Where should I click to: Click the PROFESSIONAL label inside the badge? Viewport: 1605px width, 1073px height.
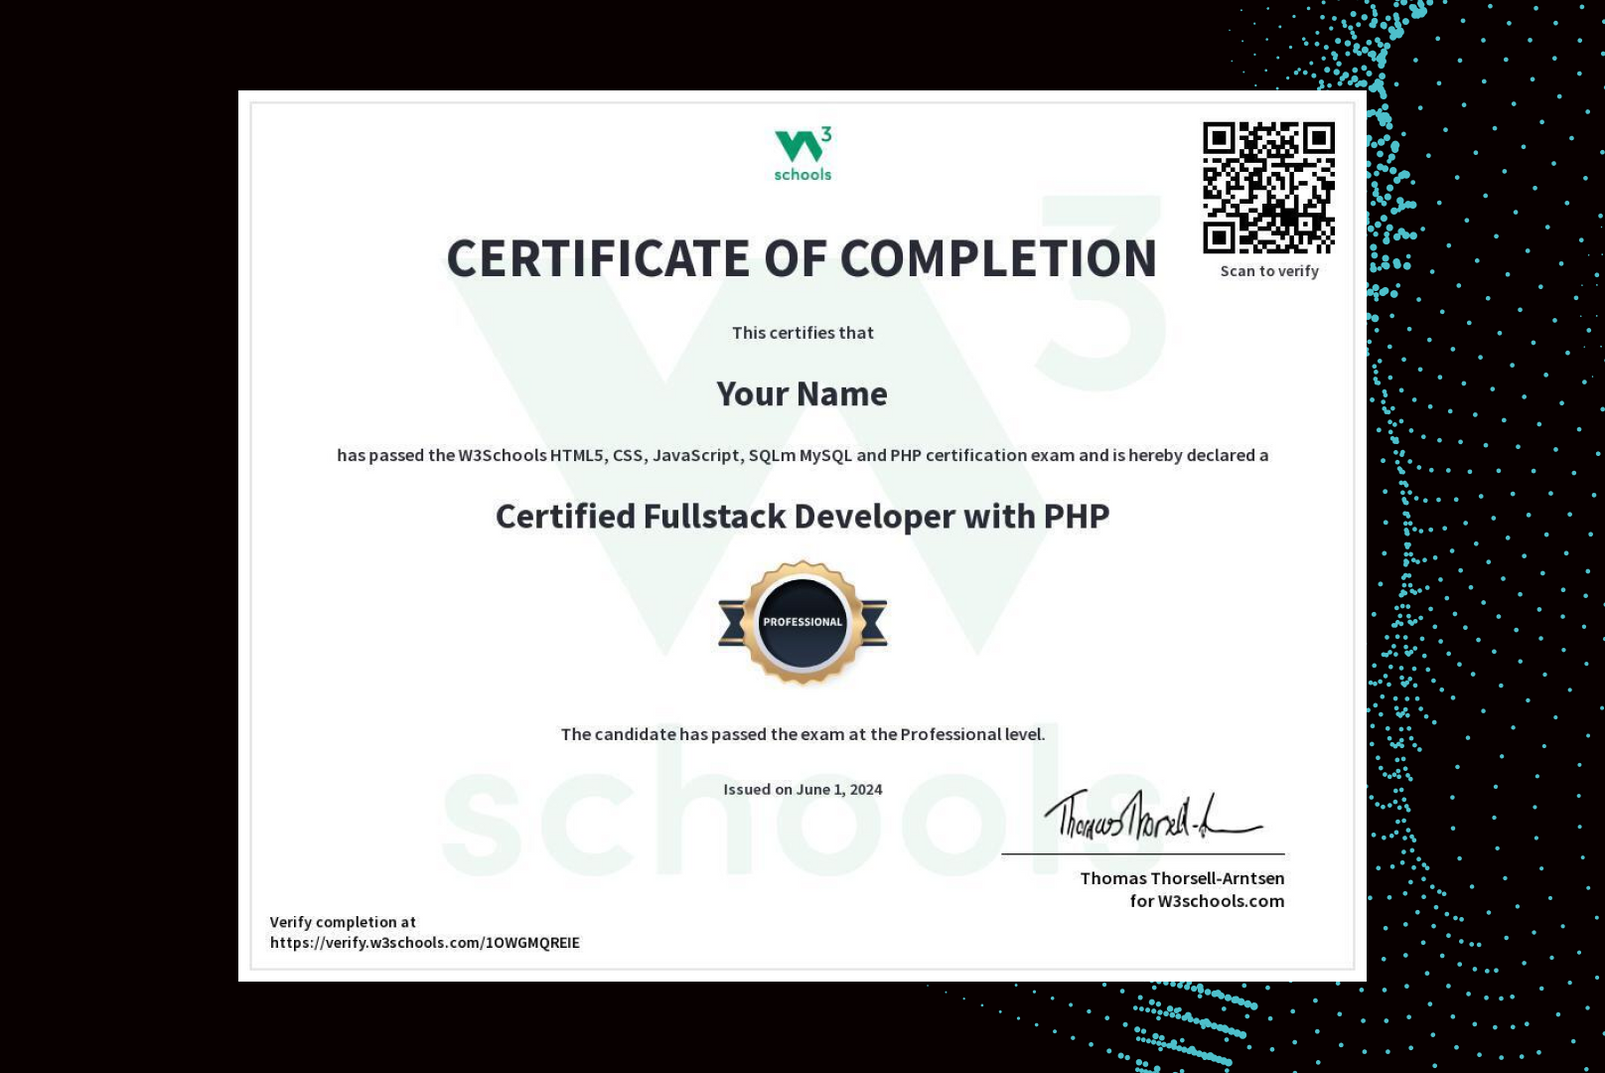point(803,620)
